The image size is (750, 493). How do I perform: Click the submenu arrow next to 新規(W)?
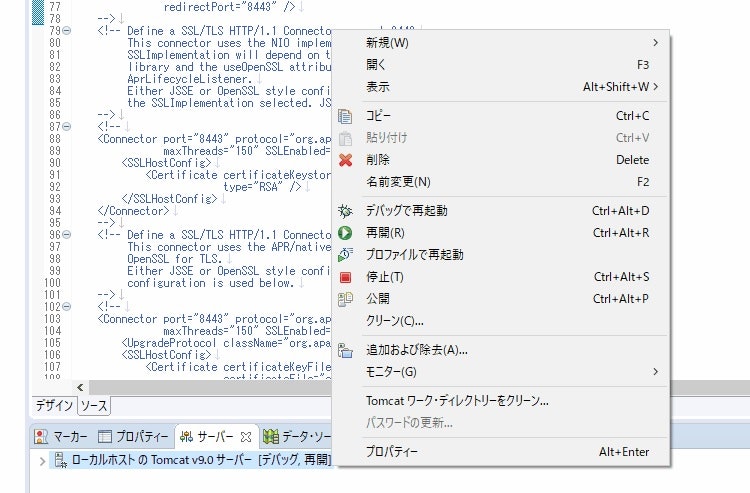coord(656,43)
